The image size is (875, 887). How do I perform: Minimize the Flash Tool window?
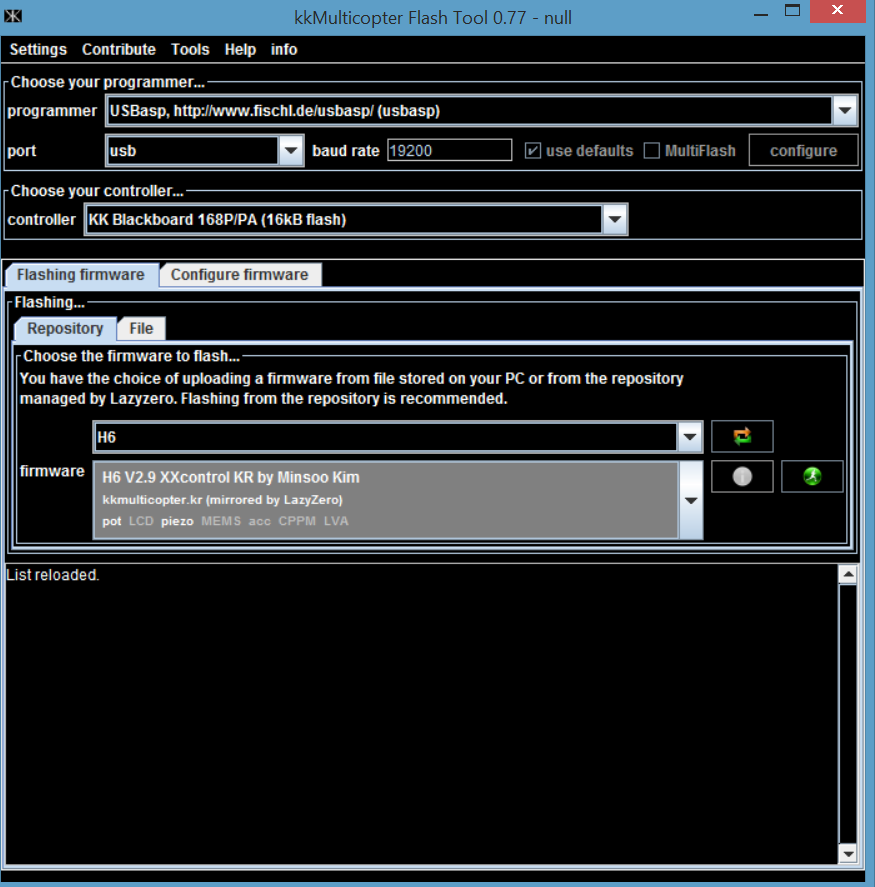[x=761, y=14]
